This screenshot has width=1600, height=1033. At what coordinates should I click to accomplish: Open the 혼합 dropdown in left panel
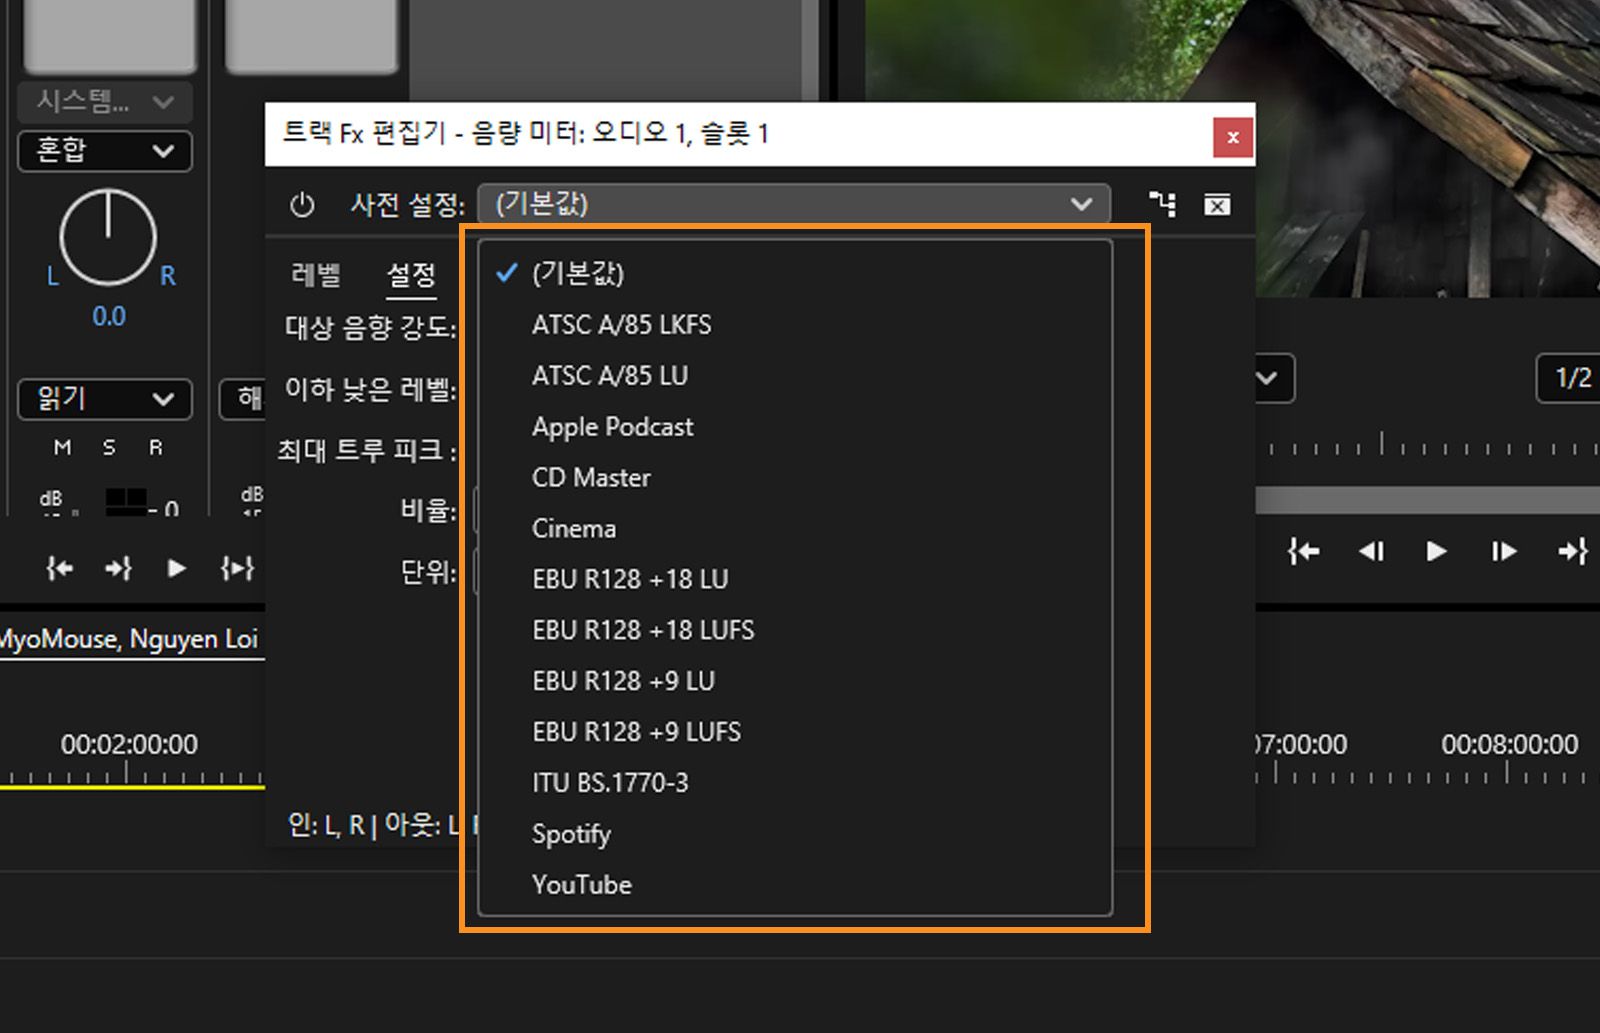point(104,152)
